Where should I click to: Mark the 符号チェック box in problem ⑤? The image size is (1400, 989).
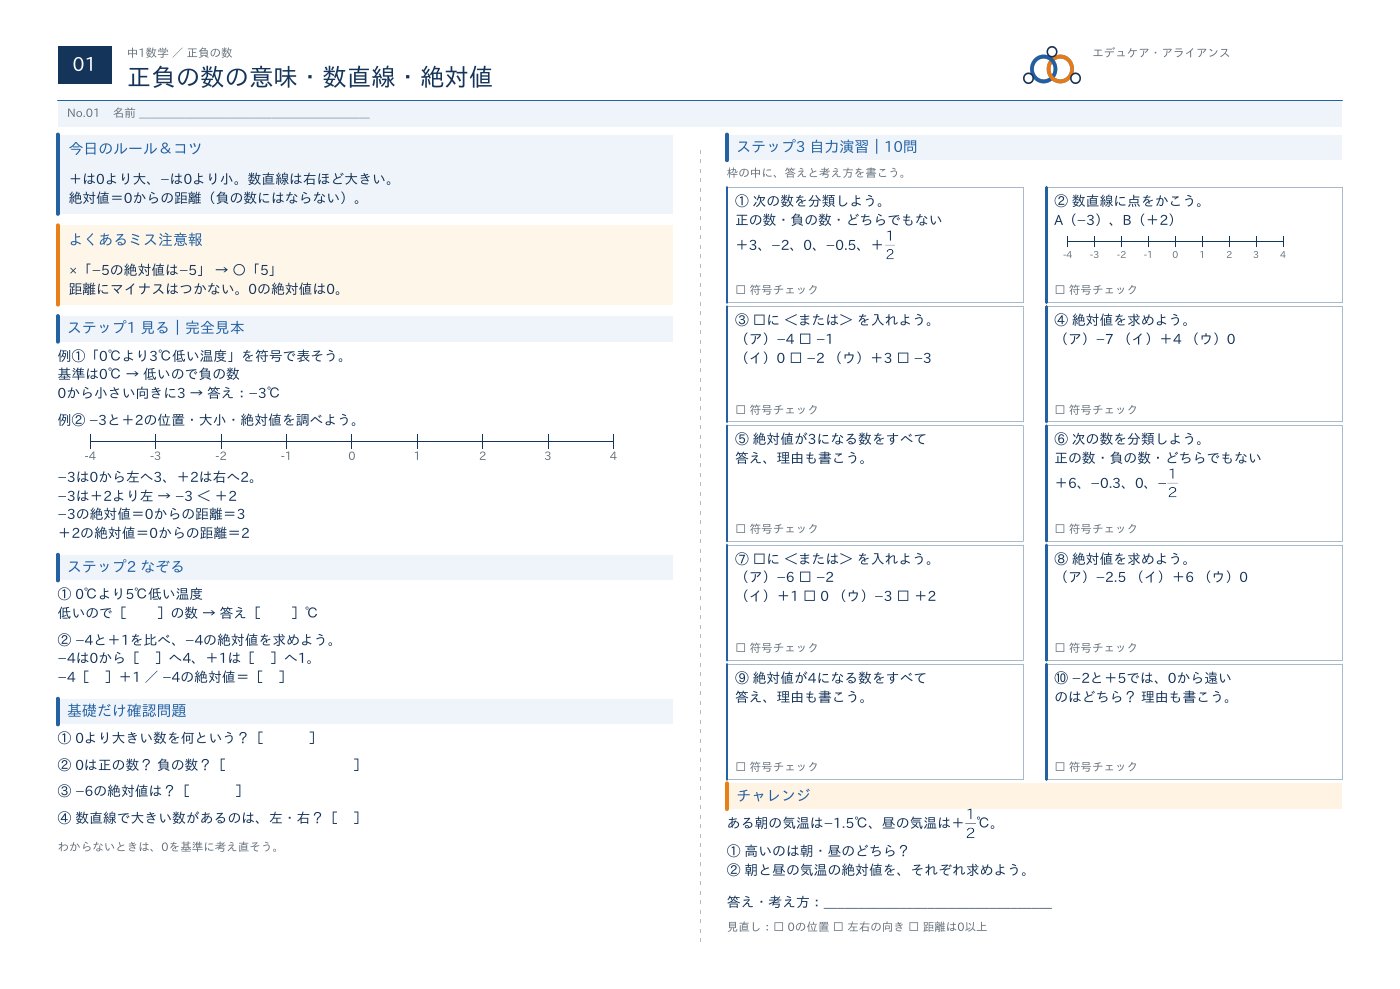point(741,529)
